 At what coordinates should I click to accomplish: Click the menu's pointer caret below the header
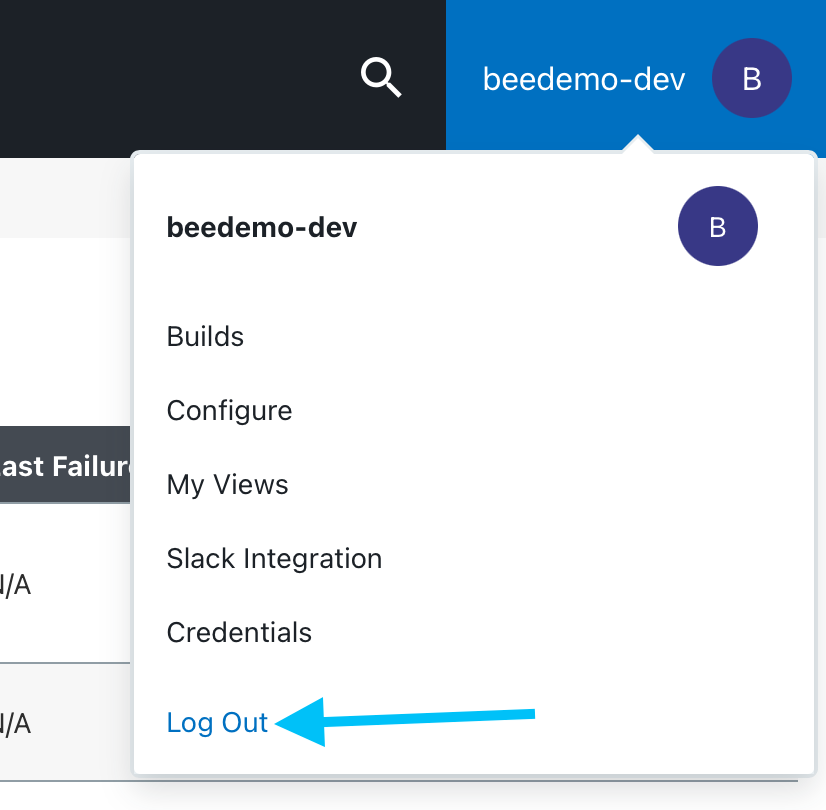point(637,146)
